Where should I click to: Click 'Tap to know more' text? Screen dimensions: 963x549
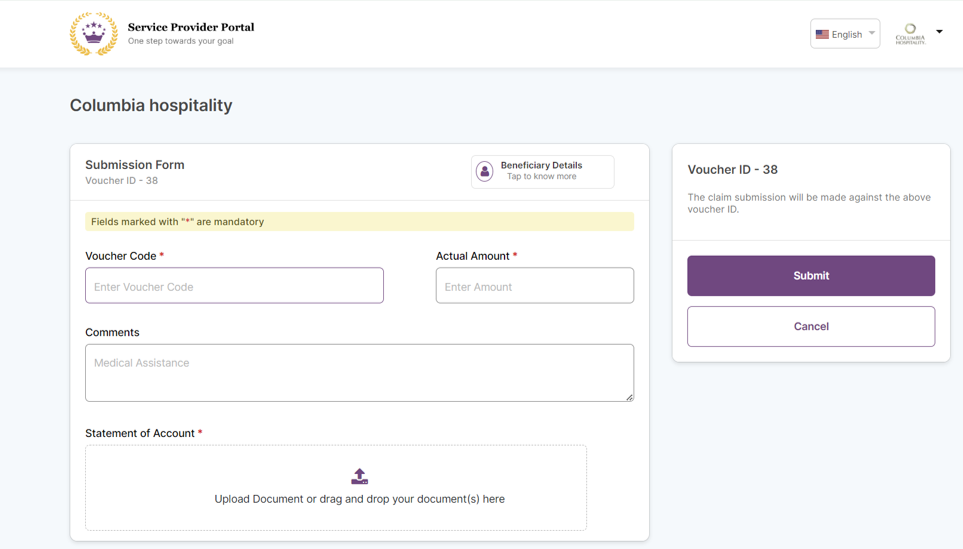pos(541,177)
